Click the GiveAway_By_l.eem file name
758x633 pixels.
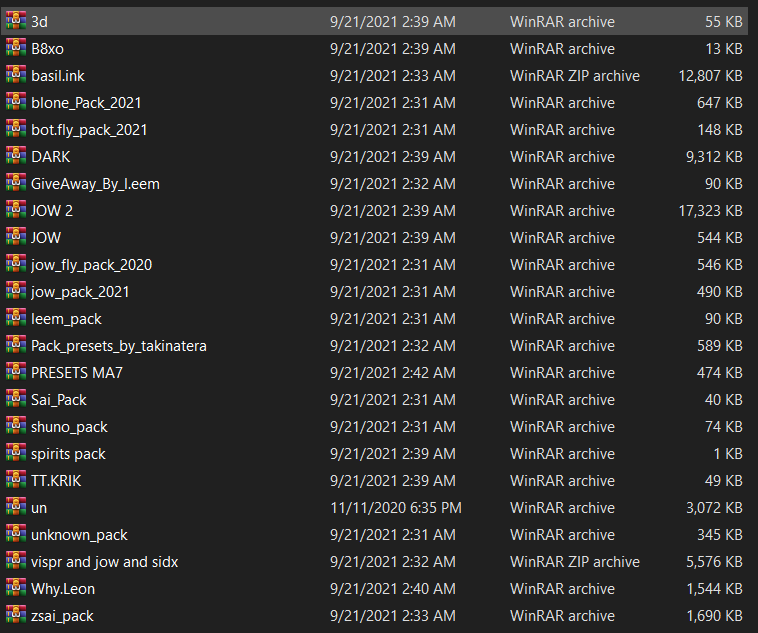95,184
